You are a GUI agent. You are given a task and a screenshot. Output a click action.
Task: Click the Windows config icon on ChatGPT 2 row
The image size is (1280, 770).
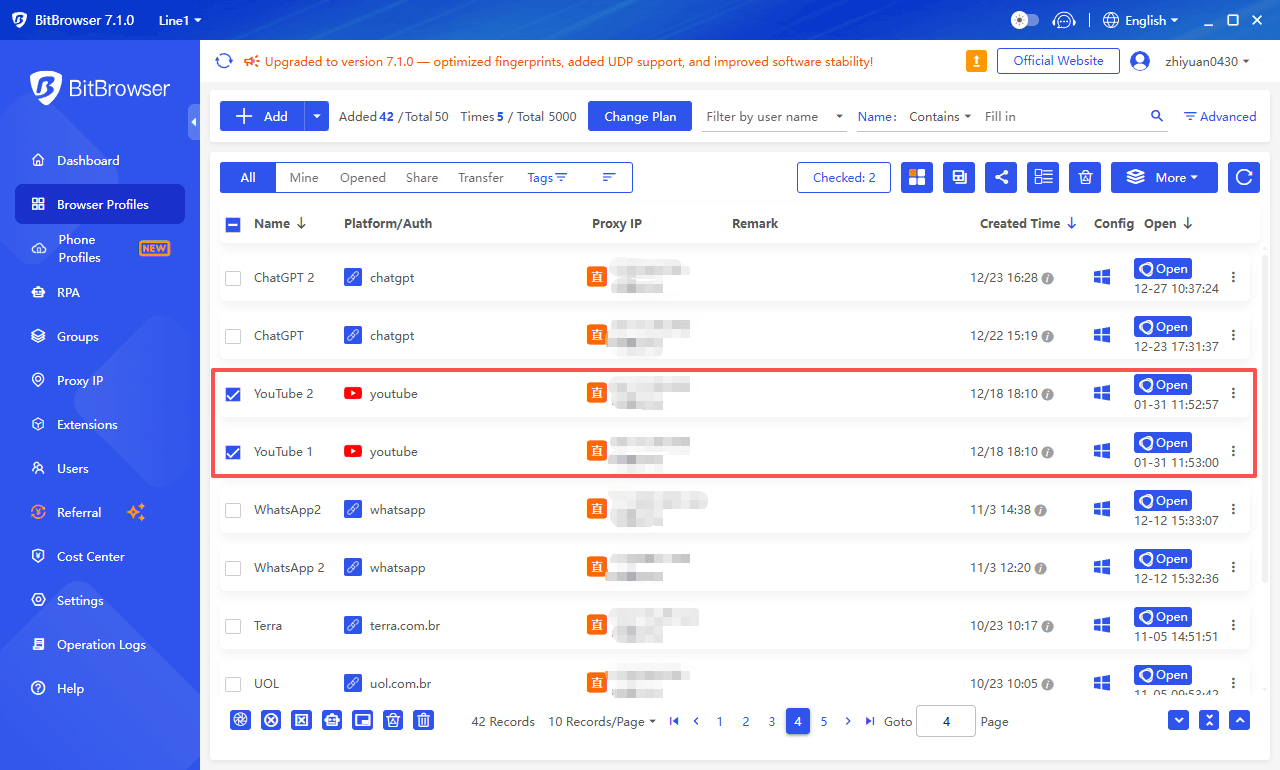[1101, 277]
